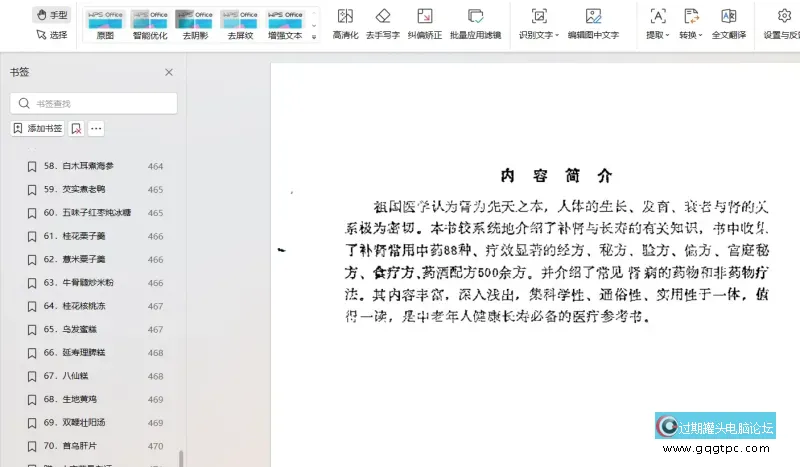Click page number 464 of bookmark 58
The height and width of the screenshot is (467, 800).
click(x=155, y=166)
